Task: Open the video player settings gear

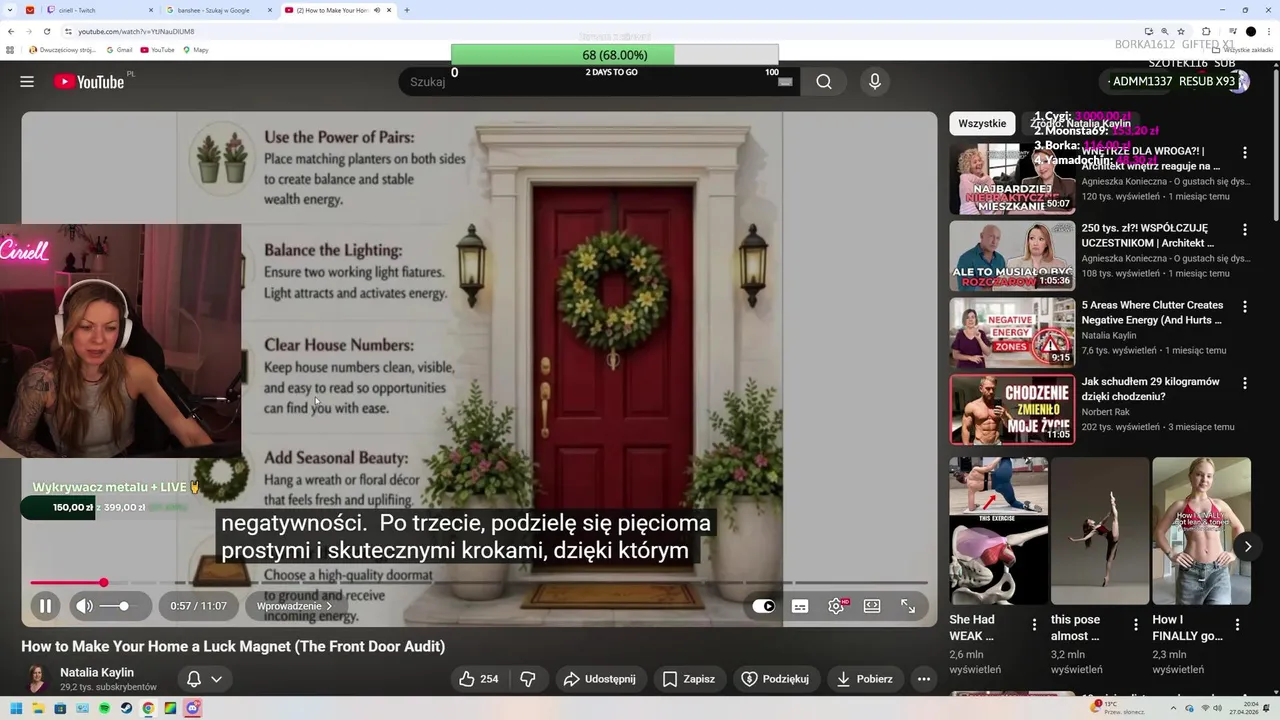Action: click(x=837, y=606)
